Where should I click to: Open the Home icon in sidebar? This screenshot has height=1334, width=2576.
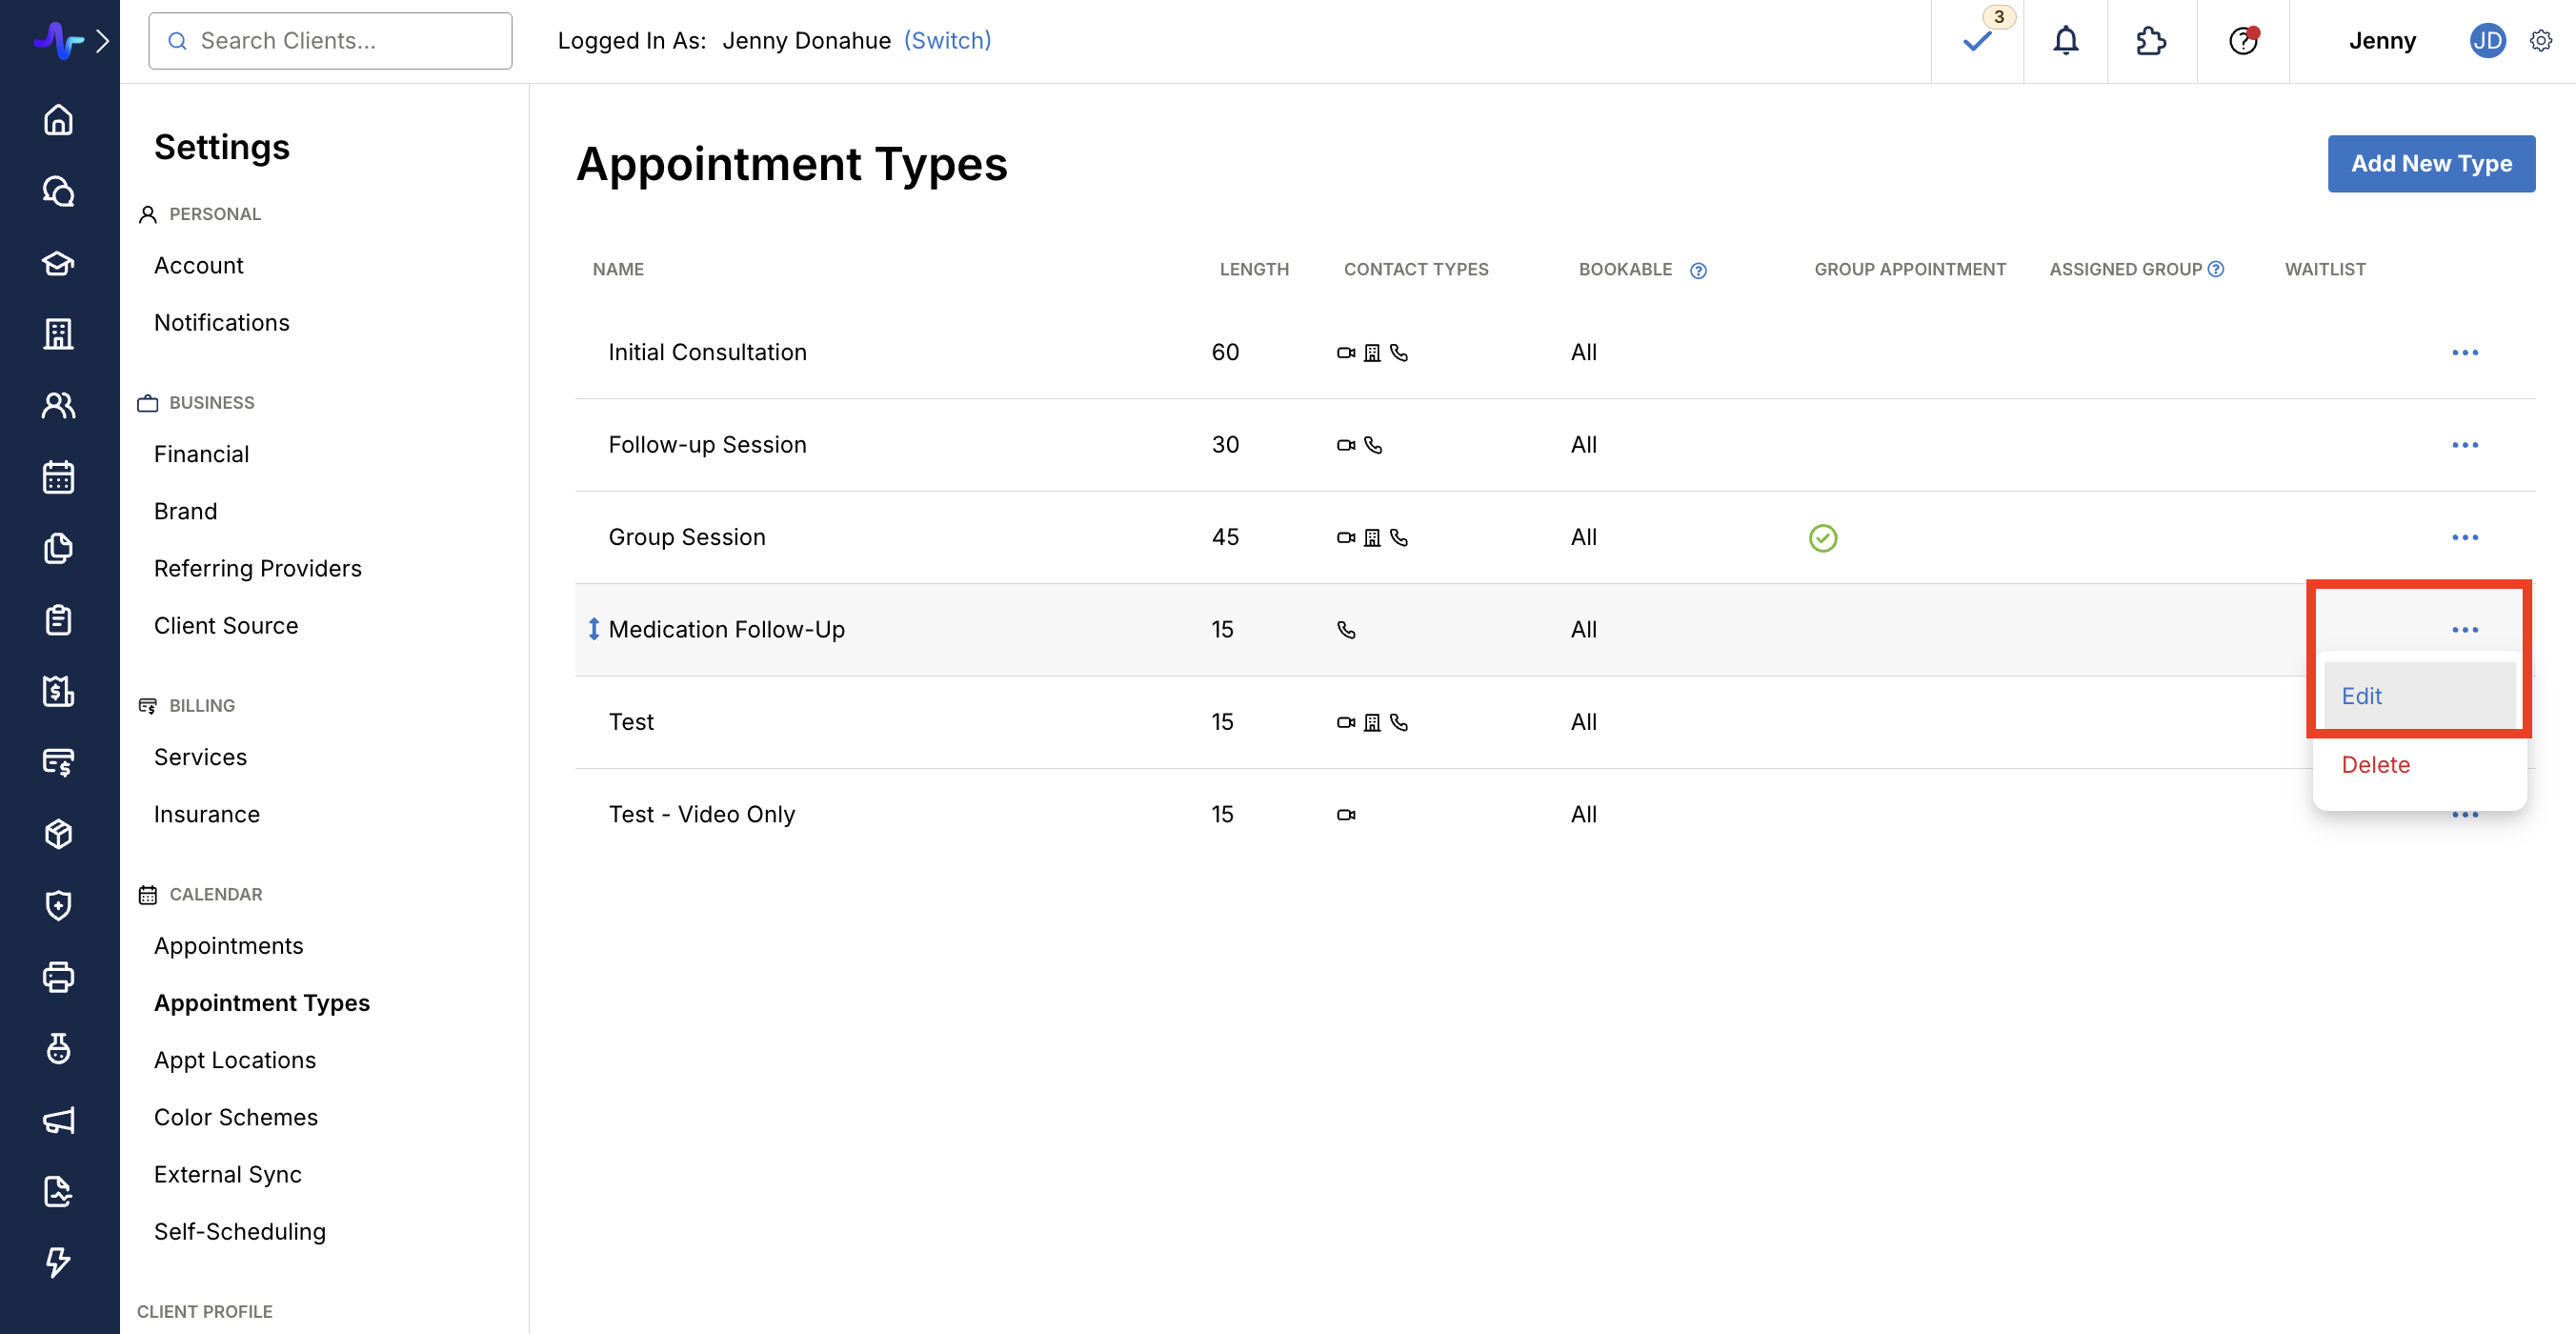58,119
